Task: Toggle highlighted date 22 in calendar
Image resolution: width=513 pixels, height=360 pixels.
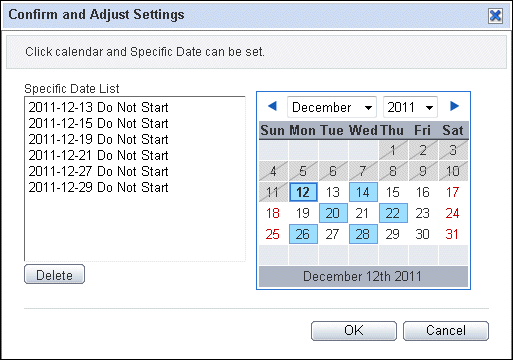Action: 393,213
